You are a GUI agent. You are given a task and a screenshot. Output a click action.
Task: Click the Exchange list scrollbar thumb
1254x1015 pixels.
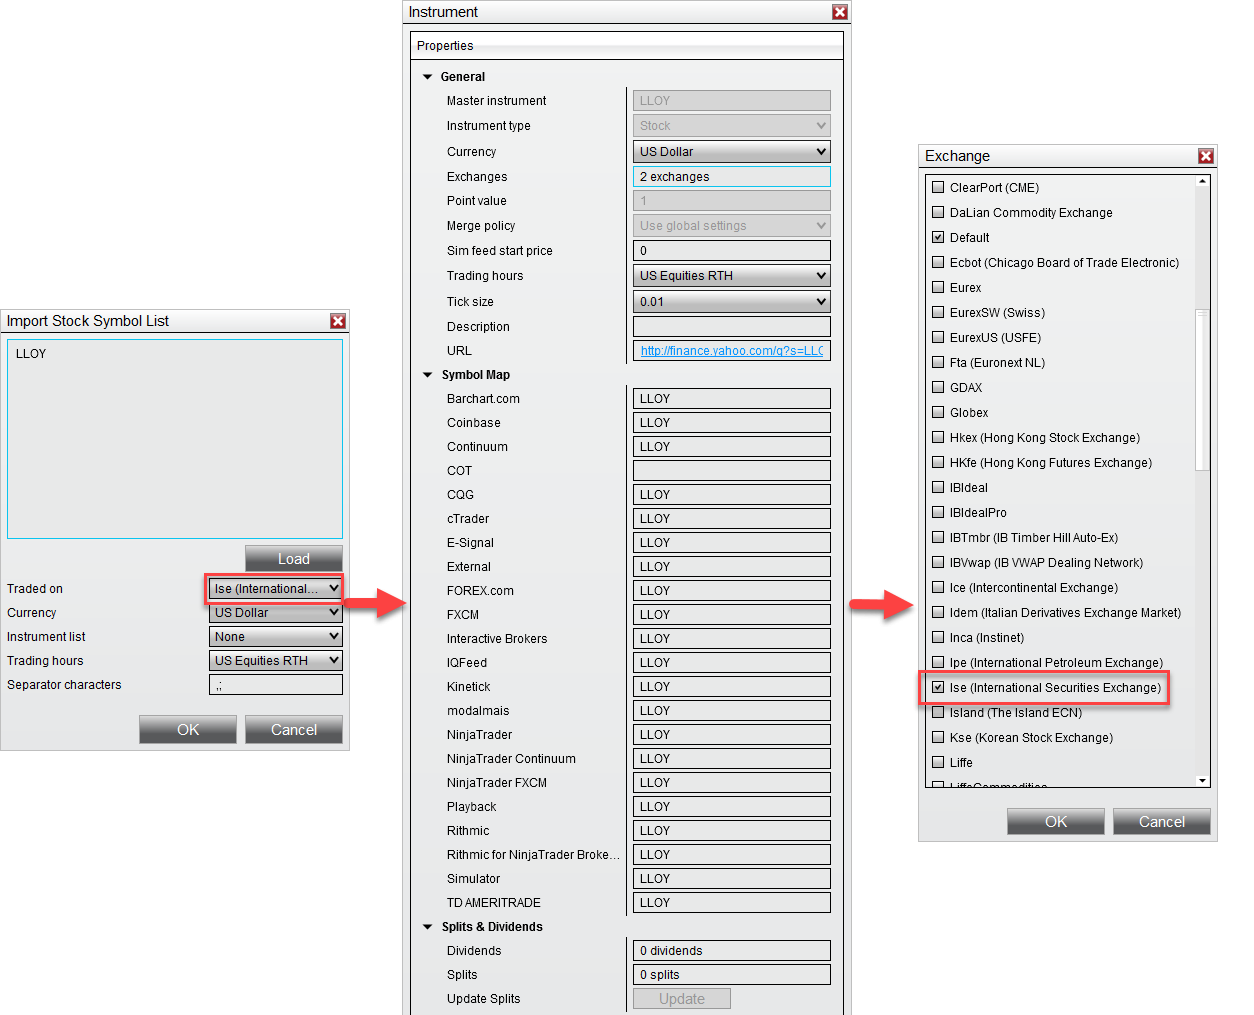(1202, 390)
